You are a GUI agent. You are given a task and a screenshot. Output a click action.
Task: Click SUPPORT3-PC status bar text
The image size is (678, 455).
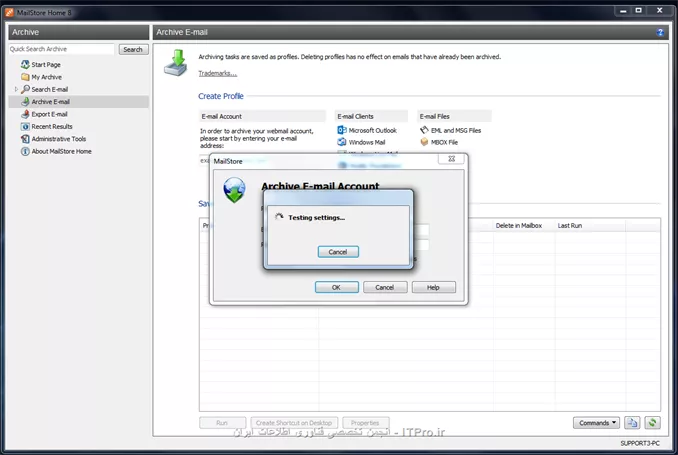(640, 443)
